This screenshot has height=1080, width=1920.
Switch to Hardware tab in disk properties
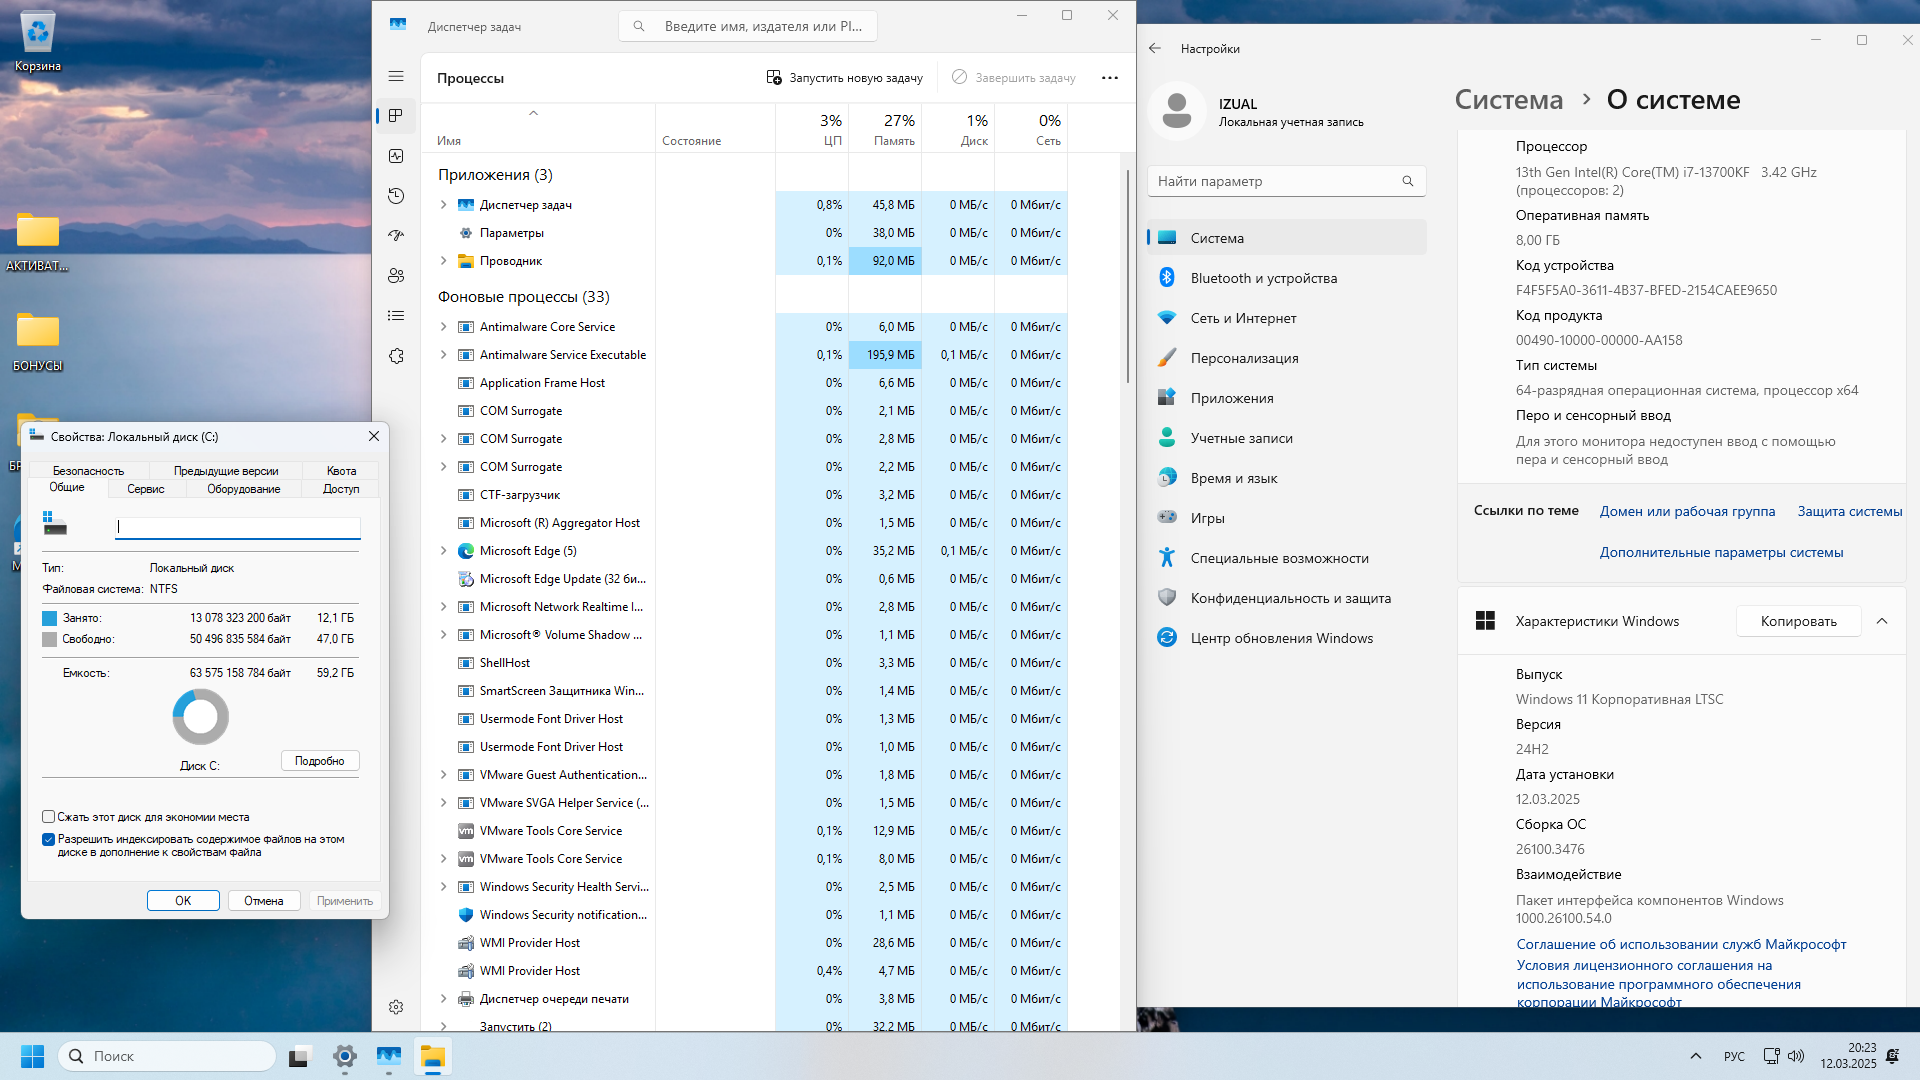[243, 489]
